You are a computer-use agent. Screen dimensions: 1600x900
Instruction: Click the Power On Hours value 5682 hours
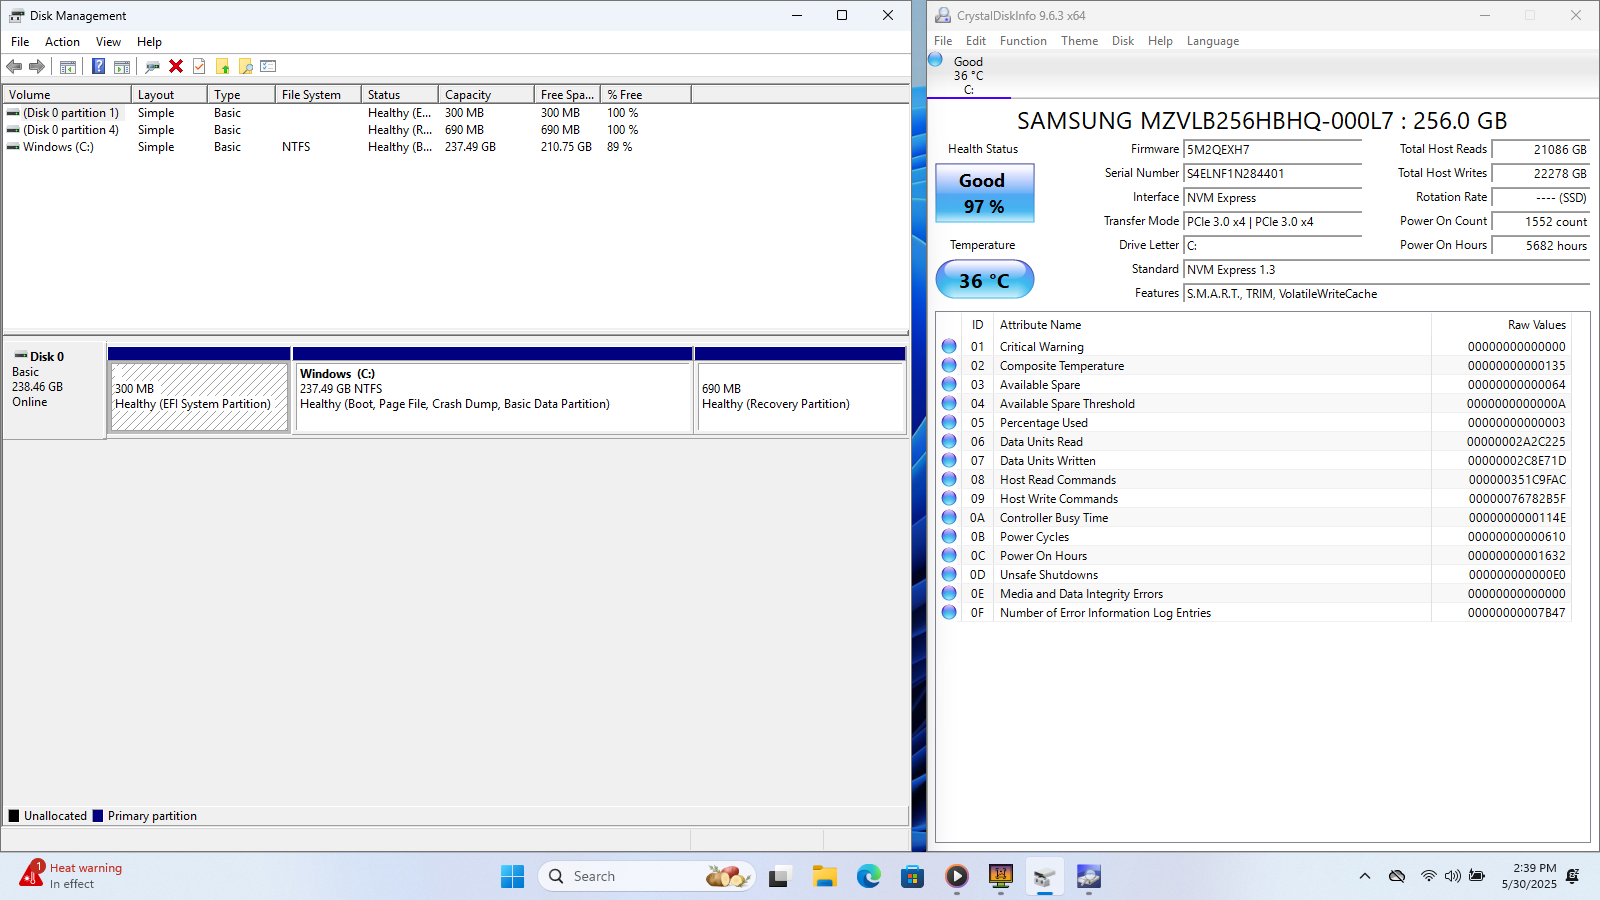[x=1540, y=245]
